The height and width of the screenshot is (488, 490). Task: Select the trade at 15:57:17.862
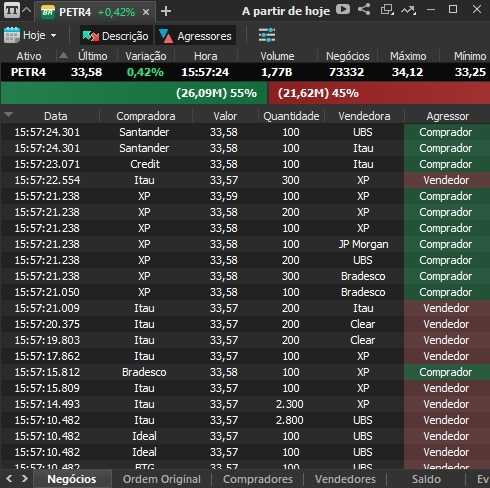[x=245, y=356]
